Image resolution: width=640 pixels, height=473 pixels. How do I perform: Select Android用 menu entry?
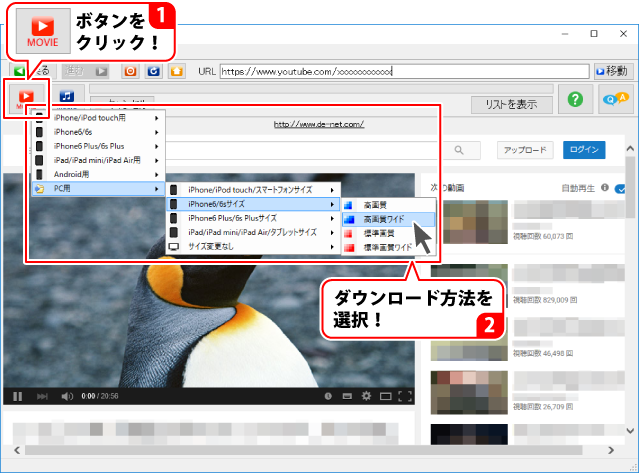click(98, 174)
